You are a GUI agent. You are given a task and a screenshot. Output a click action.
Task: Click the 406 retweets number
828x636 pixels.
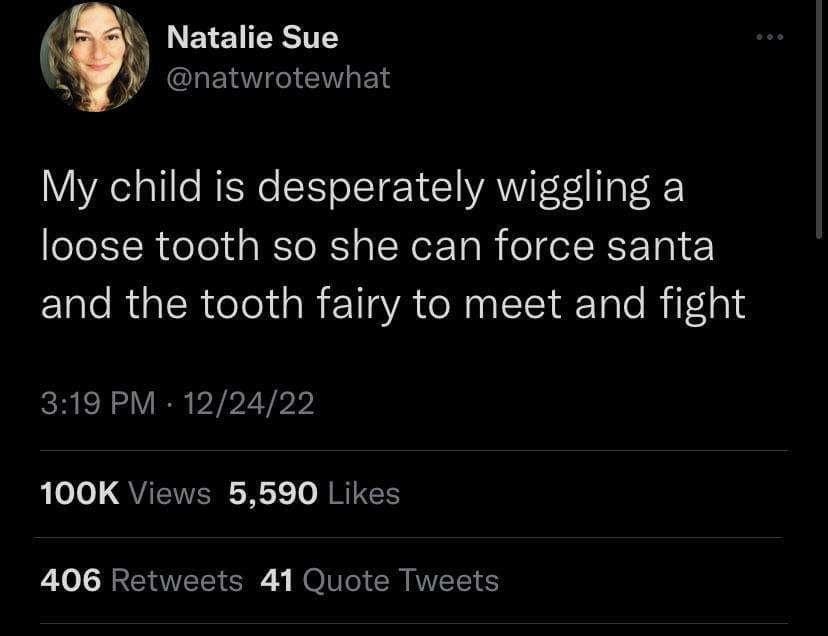click(x=71, y=580)
